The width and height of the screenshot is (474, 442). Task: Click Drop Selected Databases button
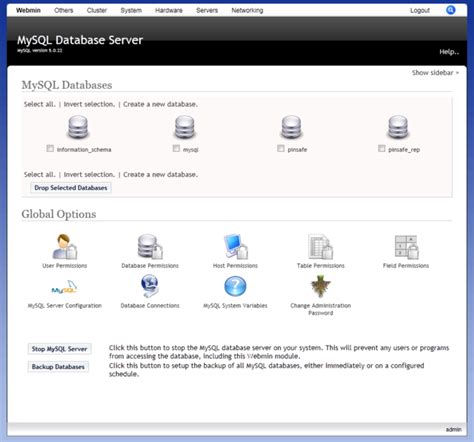71,188
